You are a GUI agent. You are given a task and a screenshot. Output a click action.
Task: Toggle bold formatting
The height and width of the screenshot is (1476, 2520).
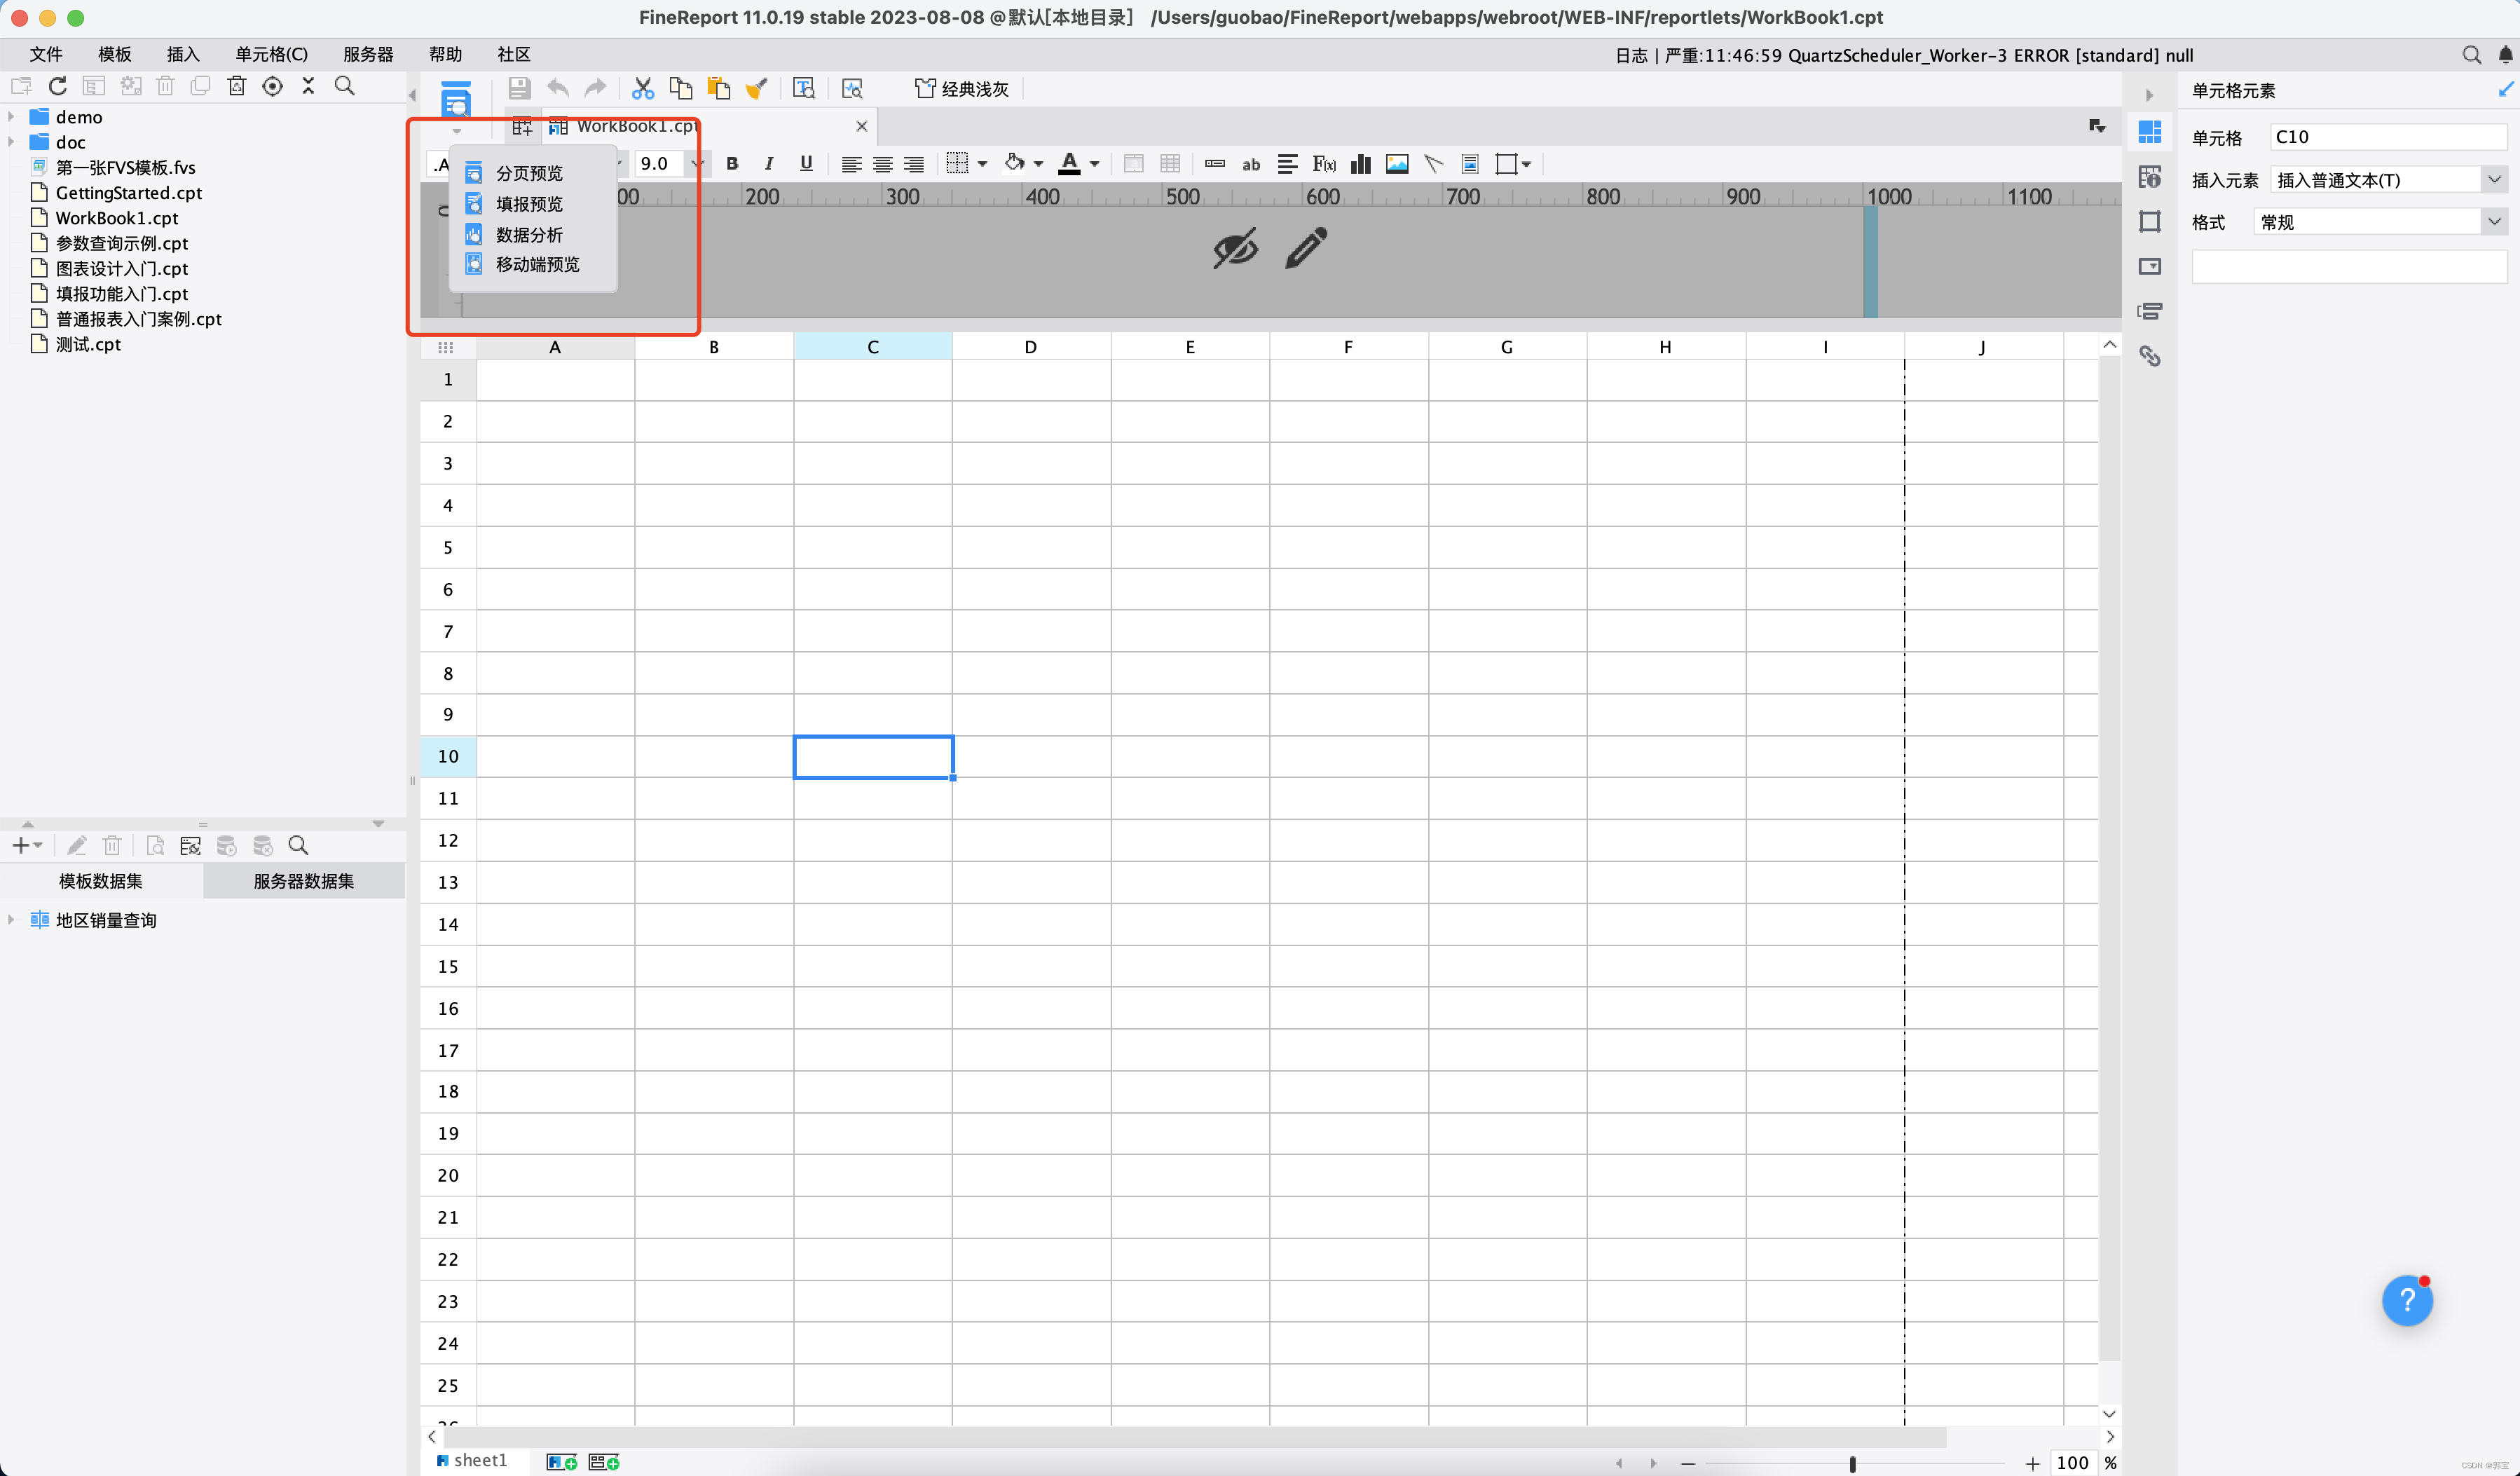point(732,164)
